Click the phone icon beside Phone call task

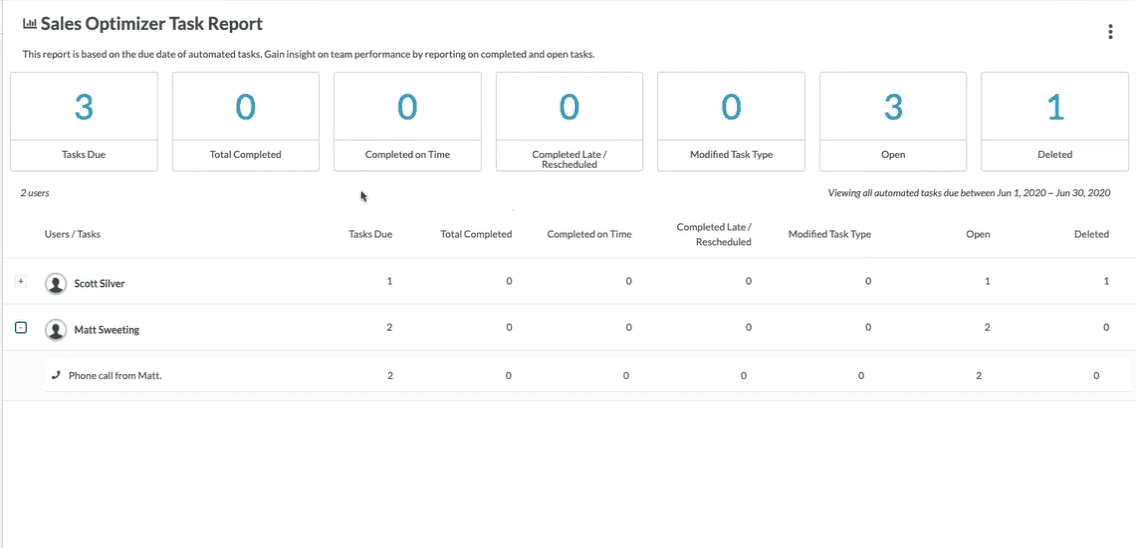point(56,376)
